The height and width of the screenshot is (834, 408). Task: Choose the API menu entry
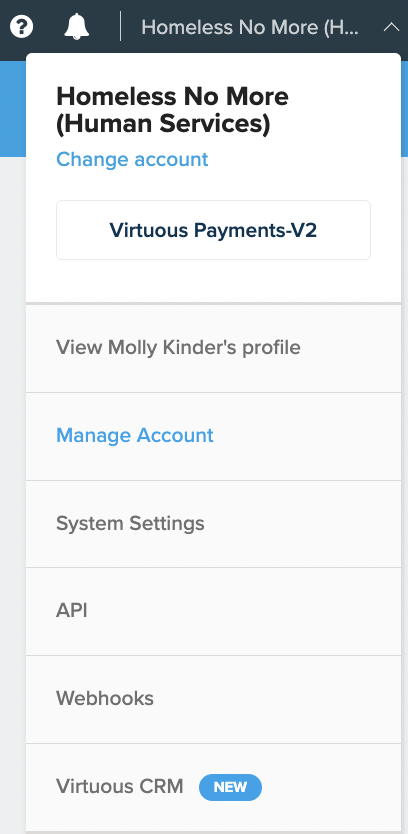pyautogui.click(x=213, y=611)
